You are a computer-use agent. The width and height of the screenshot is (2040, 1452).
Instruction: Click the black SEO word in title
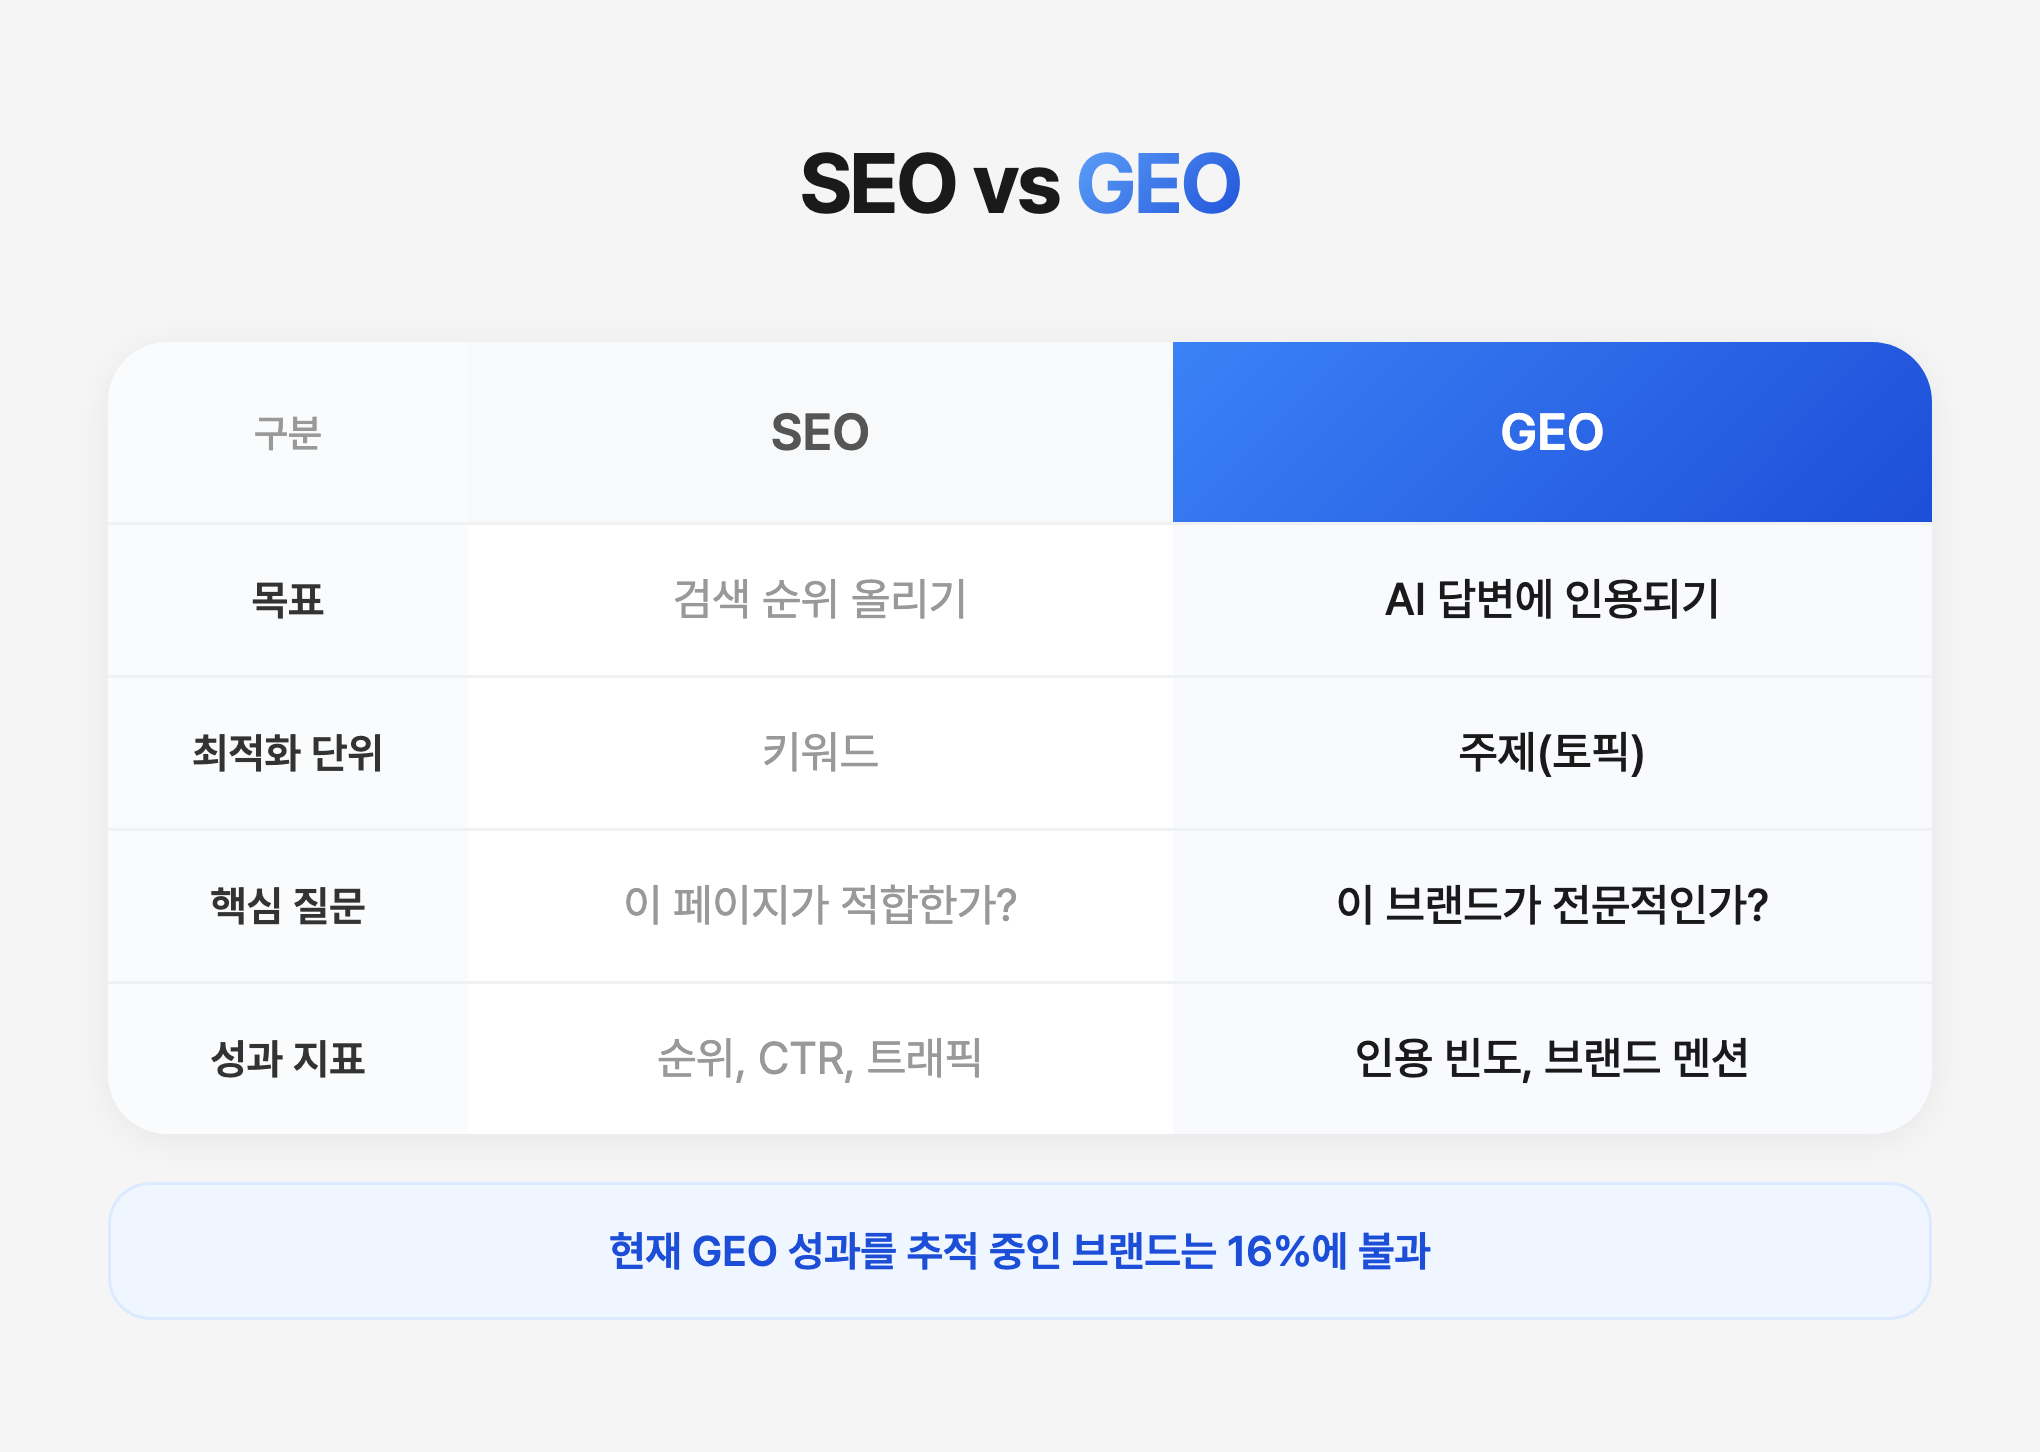878,184
